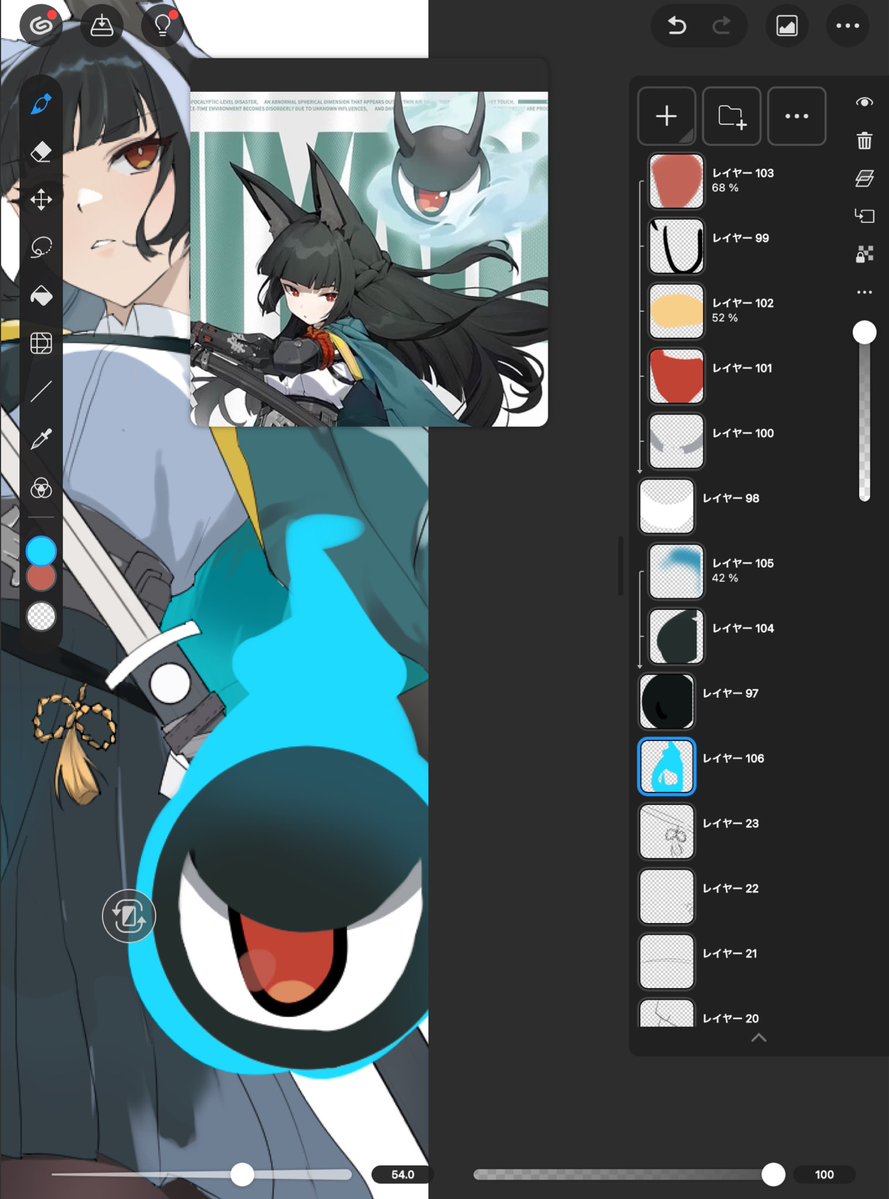Select layer レイヤー 100 thumbnail
889x1199 pixels.
click(676, 441)
